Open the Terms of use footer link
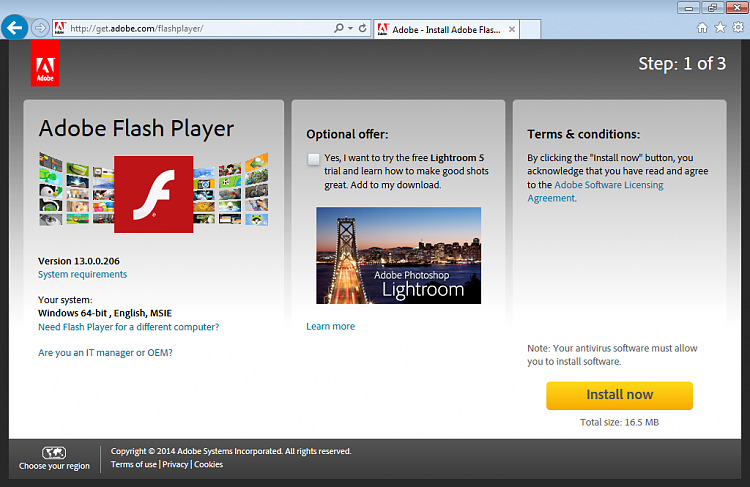The image size is (750, 487). click(x=133, y=464)
